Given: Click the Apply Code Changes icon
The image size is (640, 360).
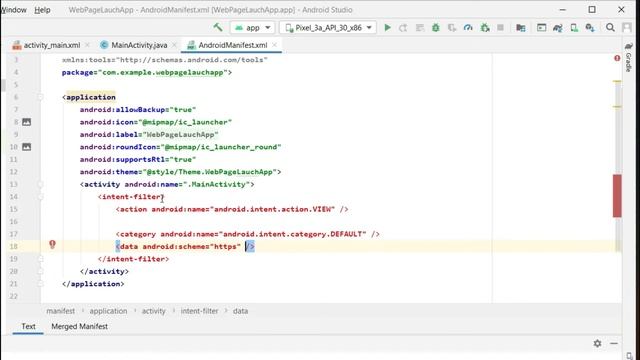Looking at the screenshot, I should pyautogui.click(x=420, y=28).
